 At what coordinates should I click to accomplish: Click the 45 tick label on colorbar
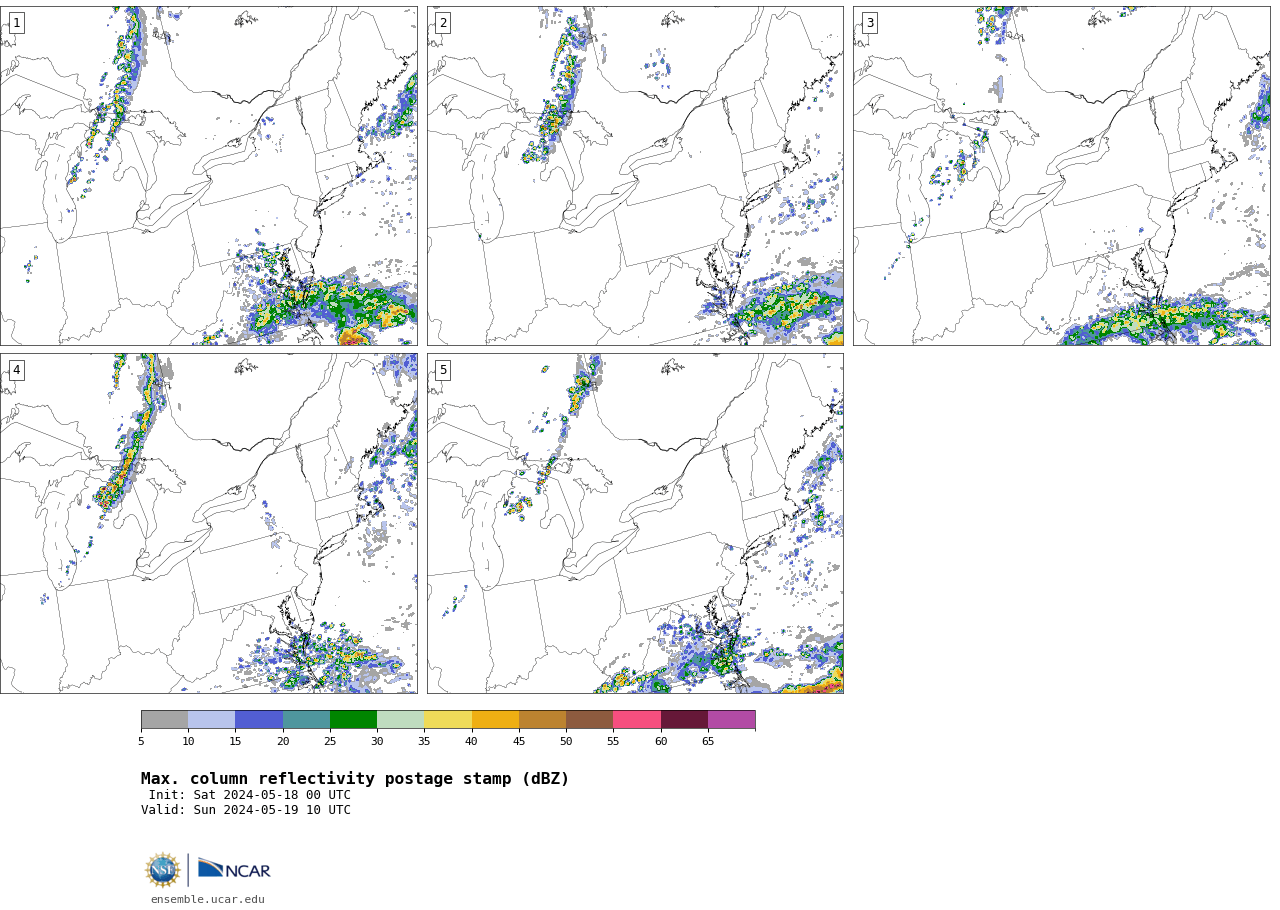coord(519,741)
